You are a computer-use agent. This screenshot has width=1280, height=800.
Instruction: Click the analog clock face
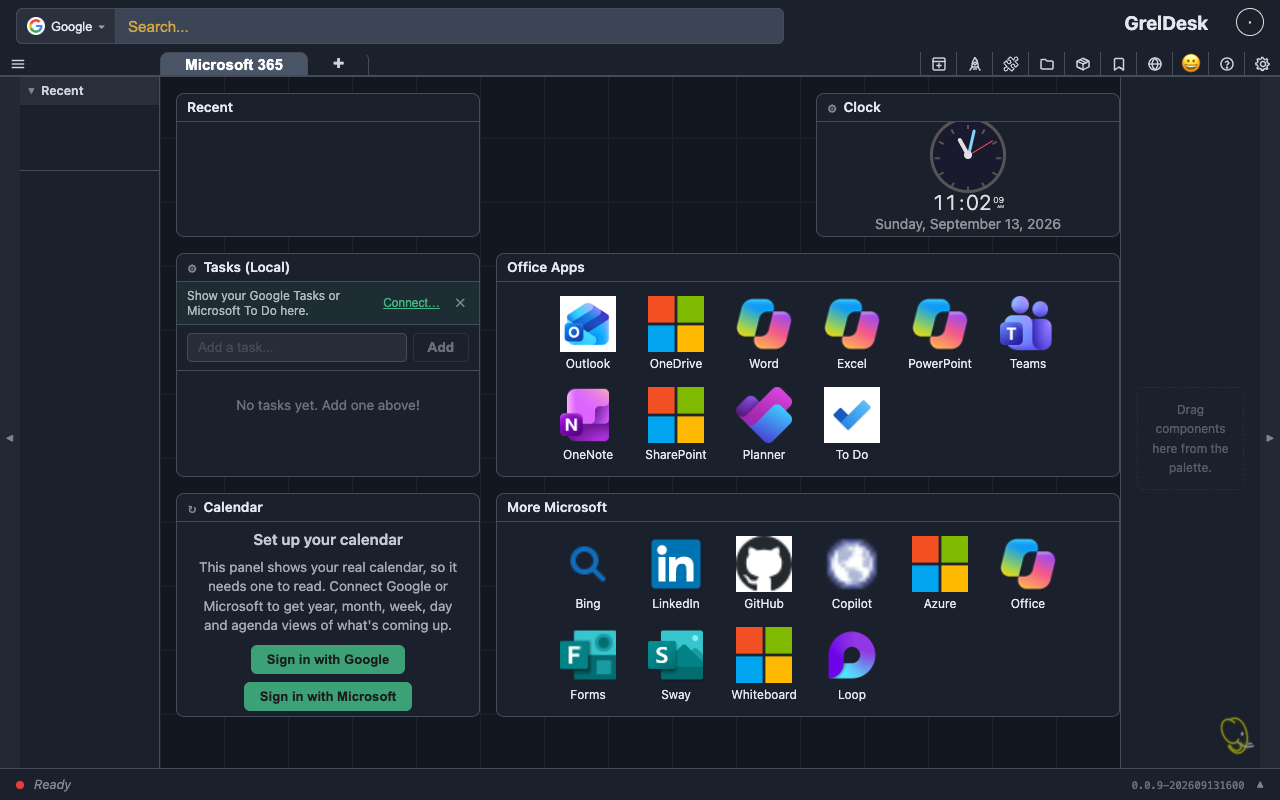tap(968, 156)
